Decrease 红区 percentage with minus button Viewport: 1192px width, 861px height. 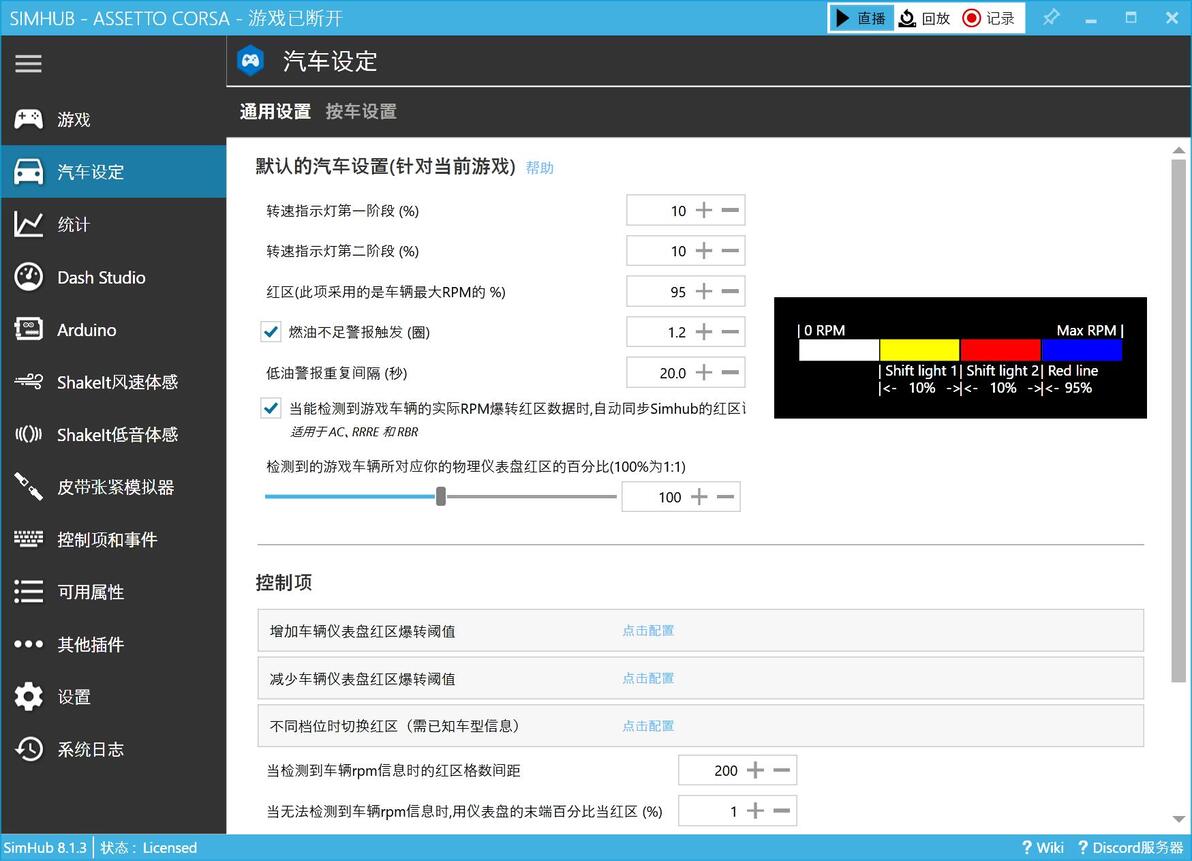coord(730,291)
